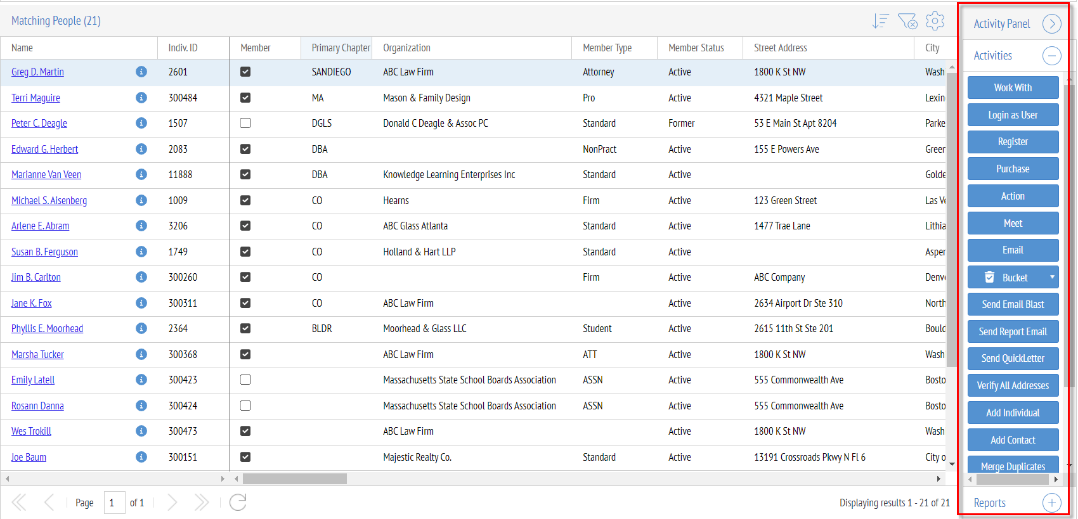Show info for Peter C. Deagle

pos(141,123)
